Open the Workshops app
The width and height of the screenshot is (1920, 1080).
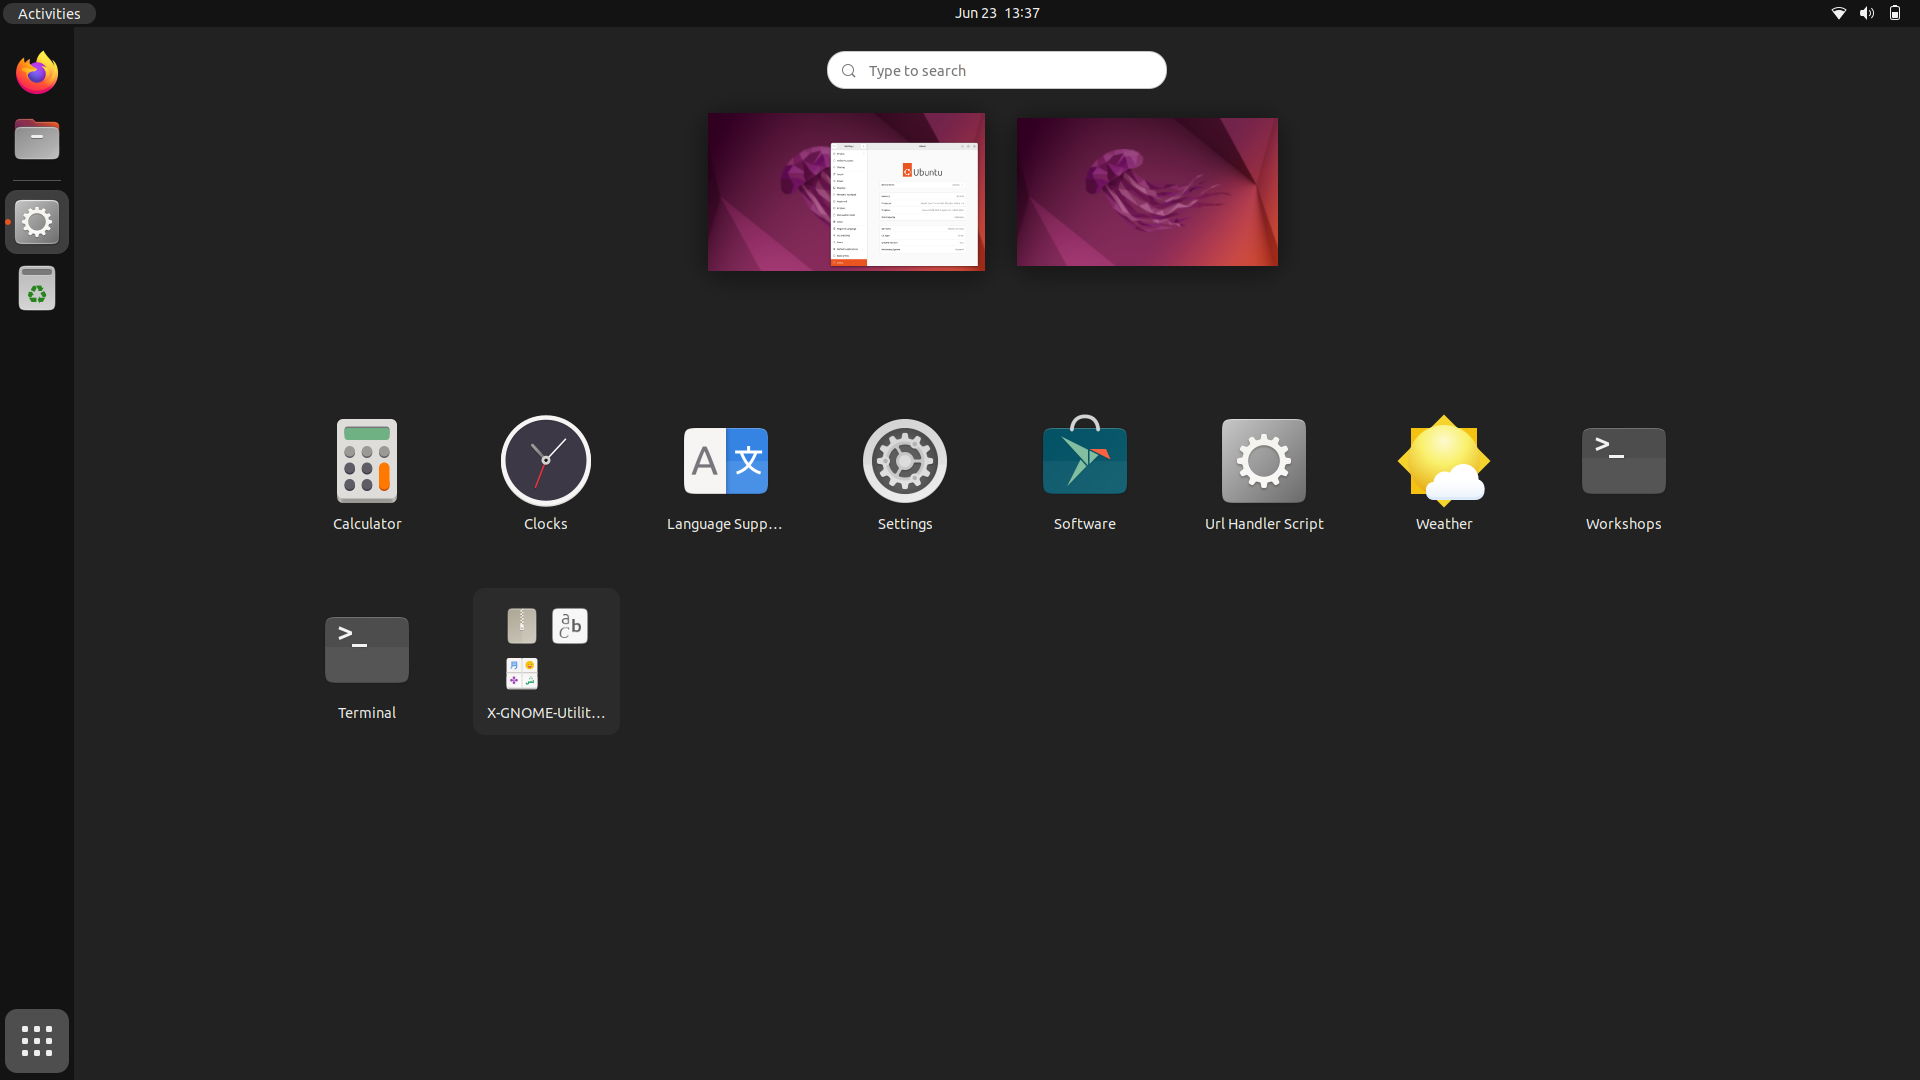pyautogui.click(x=1622, y=460)
